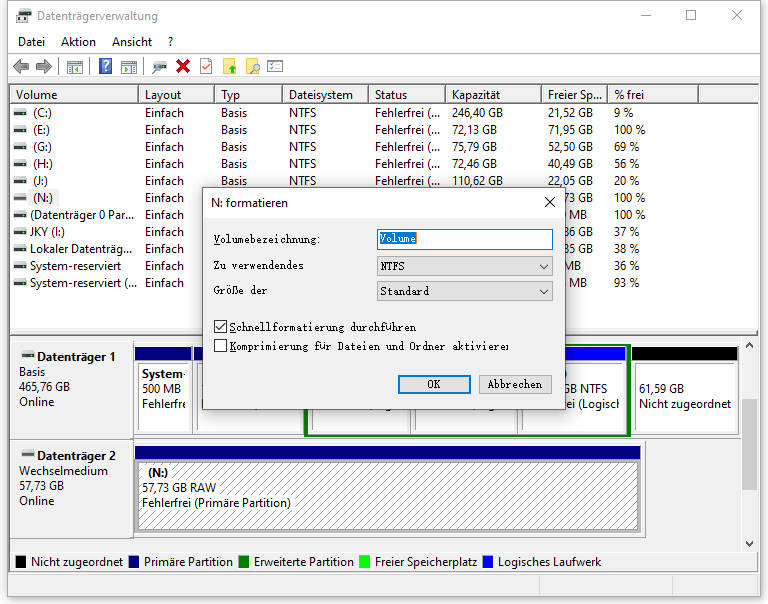This screenshot has width=768, height=604.
Task: Click the disk pane scroll-down arrow
Action: [x=749, y=543]
